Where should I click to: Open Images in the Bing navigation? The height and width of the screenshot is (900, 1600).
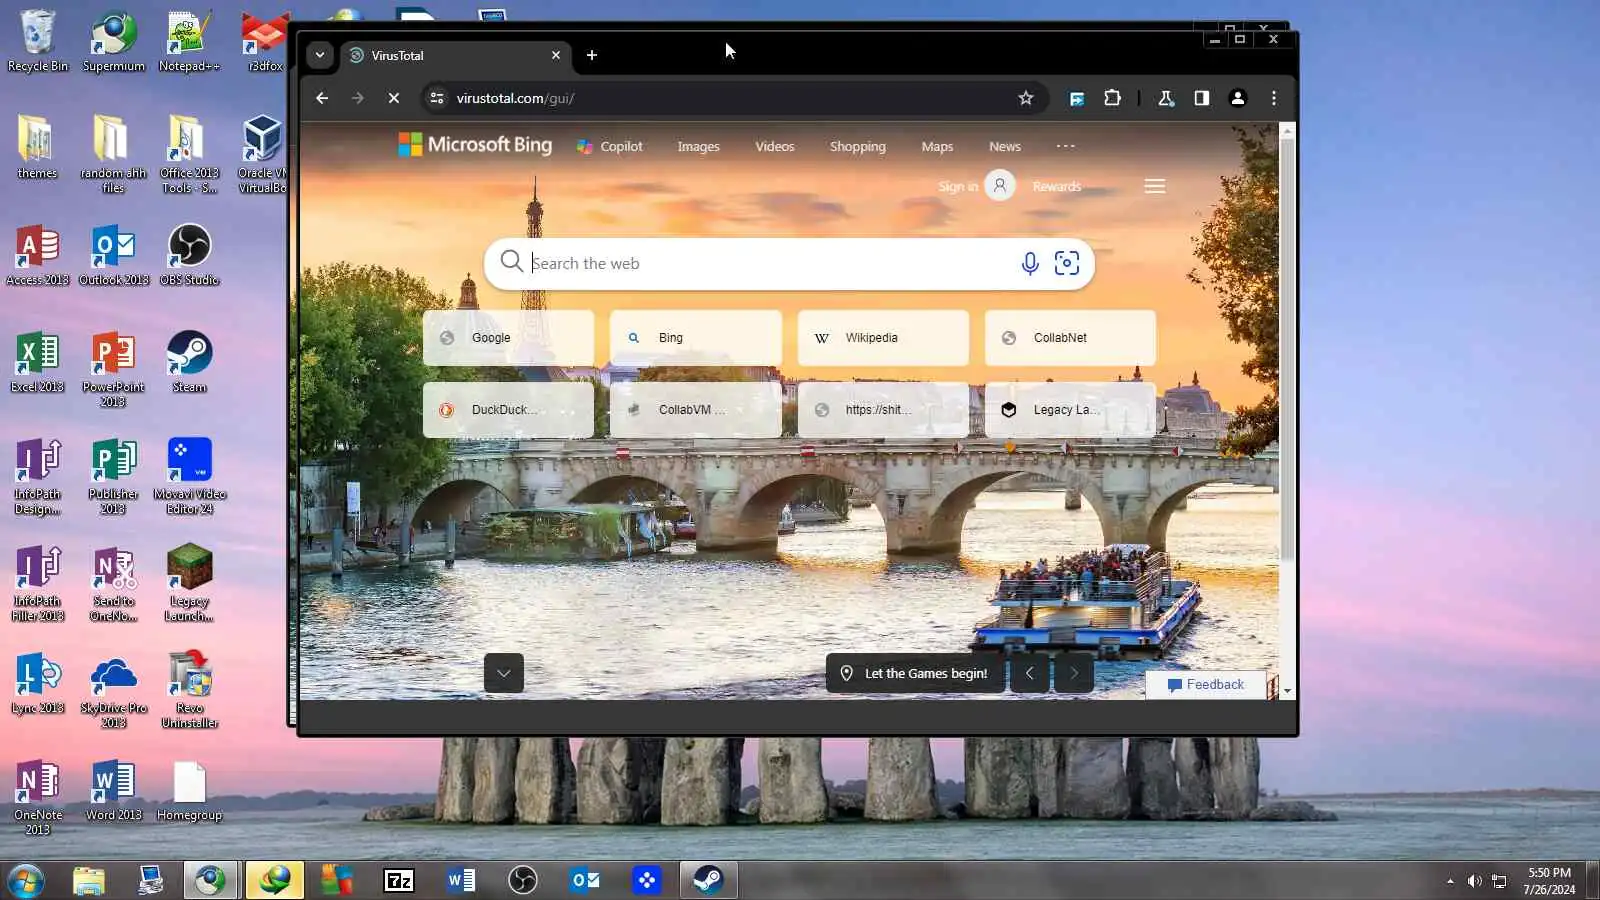tap(698, 146)
